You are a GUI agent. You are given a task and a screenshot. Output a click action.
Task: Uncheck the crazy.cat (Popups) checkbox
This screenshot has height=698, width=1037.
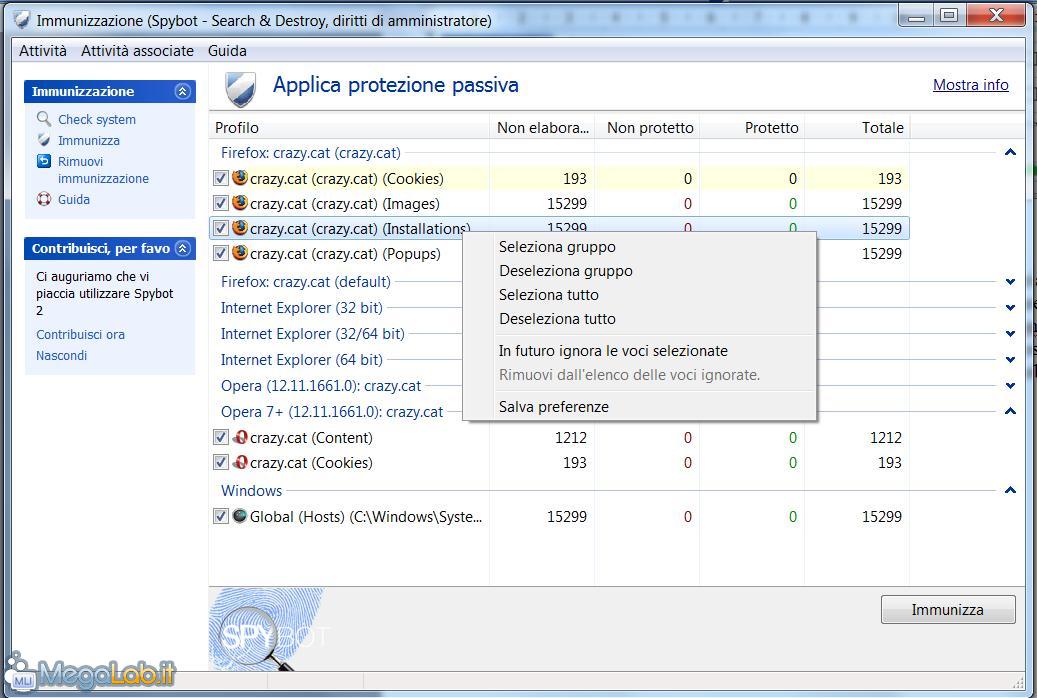click(221, 253)
